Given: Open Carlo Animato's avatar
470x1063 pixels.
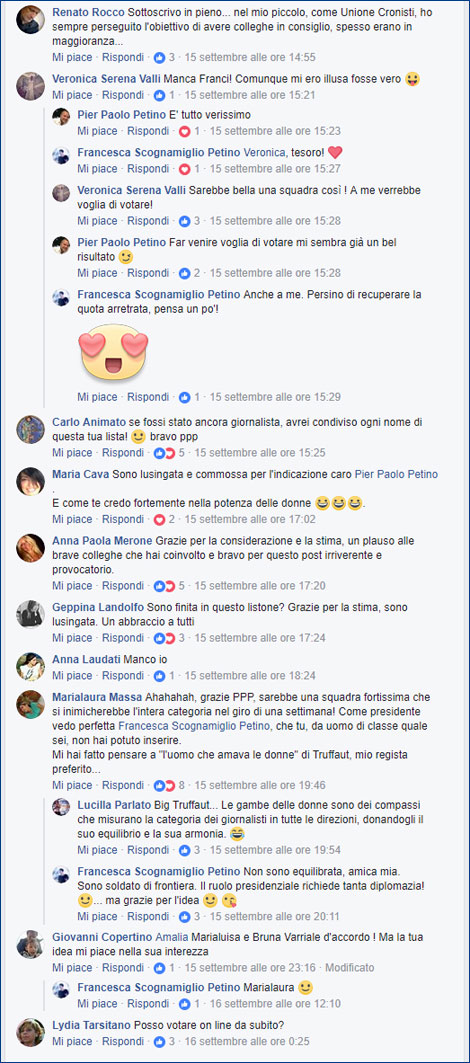Looking at the screenshot, I should 31,429.
